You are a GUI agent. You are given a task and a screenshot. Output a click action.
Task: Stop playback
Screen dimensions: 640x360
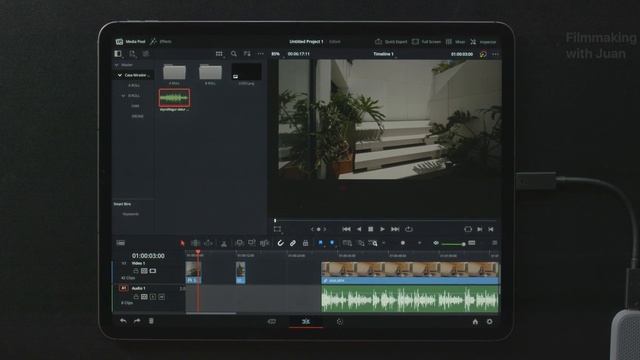point(370,229)
